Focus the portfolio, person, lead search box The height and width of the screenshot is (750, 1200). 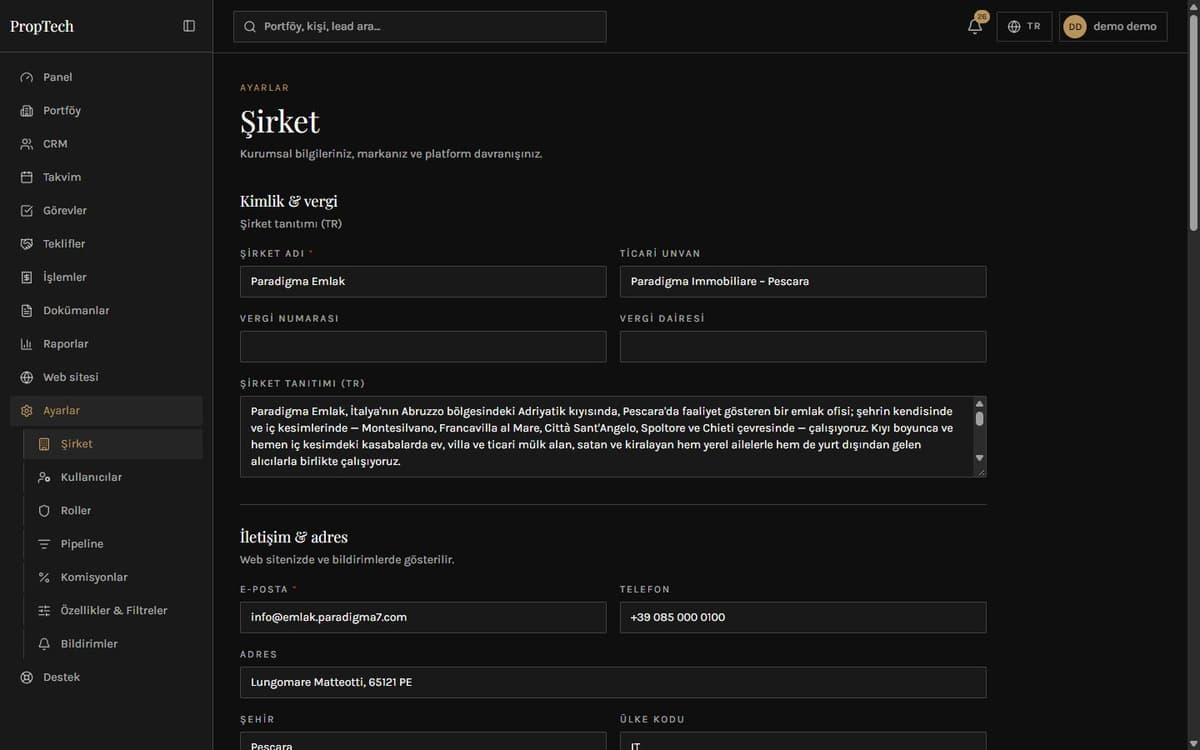420,27
